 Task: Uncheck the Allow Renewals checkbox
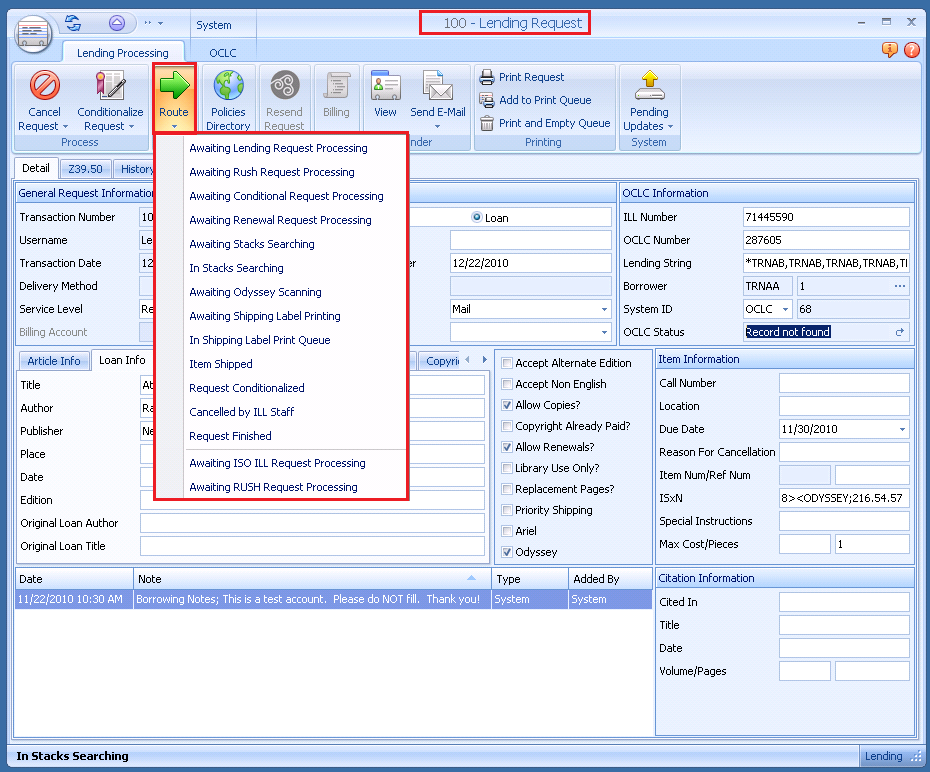click(x=507, y=447)
